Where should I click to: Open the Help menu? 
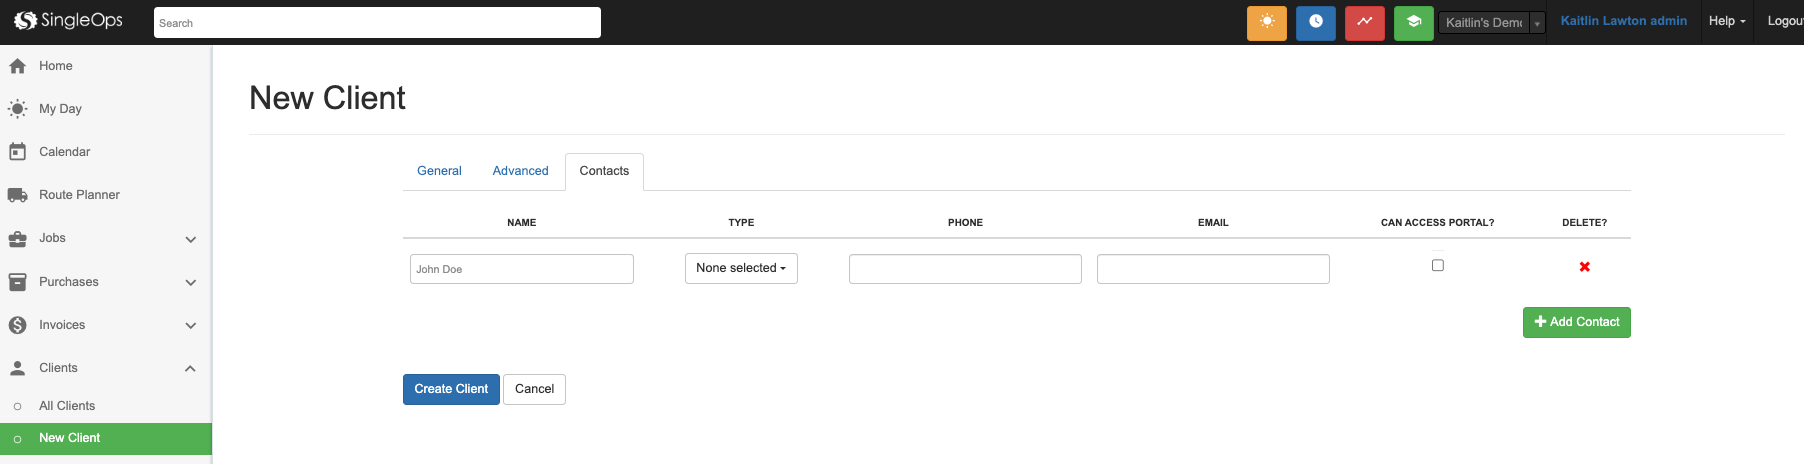(x=1726, y=21)
